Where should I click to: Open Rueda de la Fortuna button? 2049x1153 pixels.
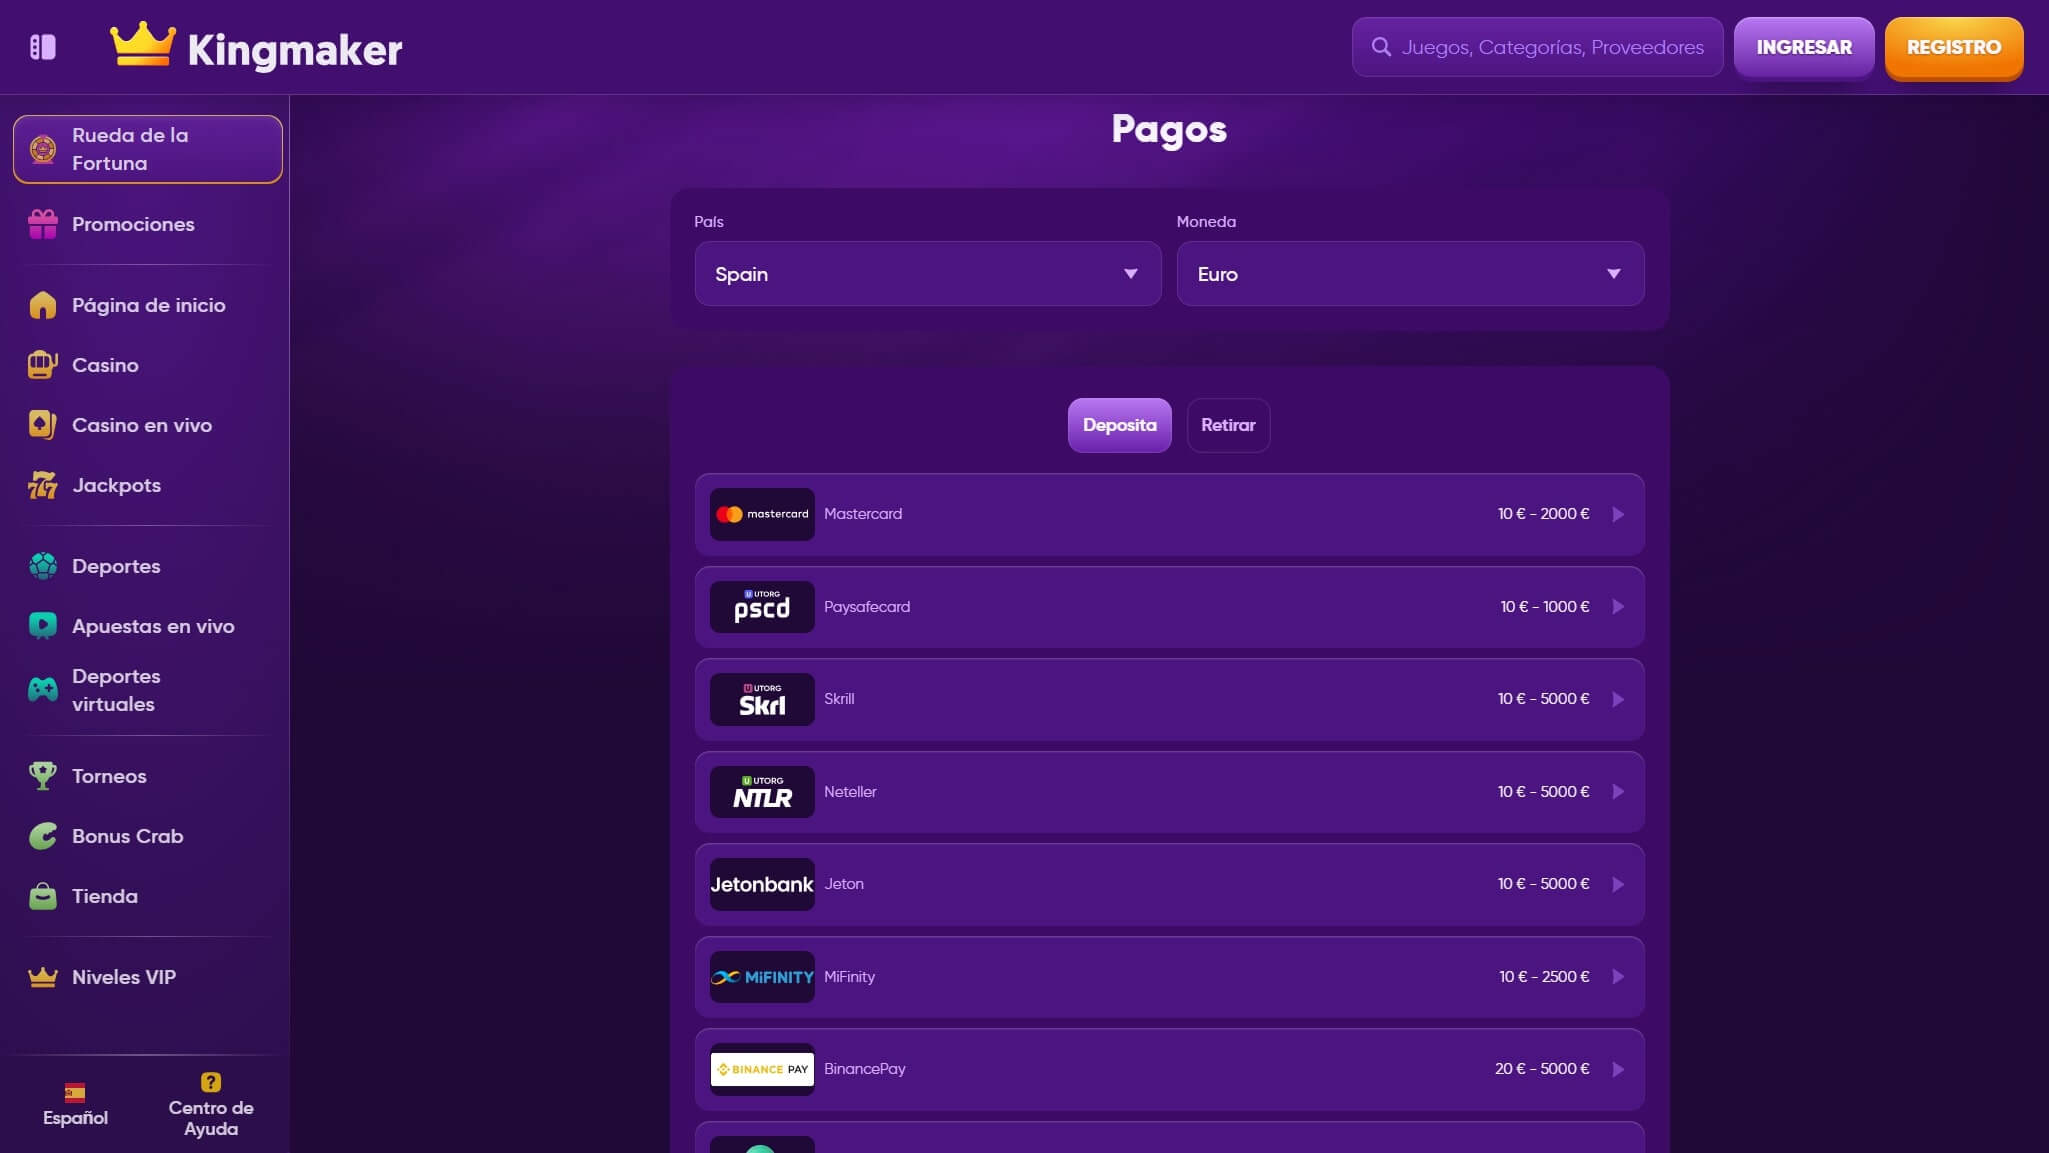(x=148, y=149)
